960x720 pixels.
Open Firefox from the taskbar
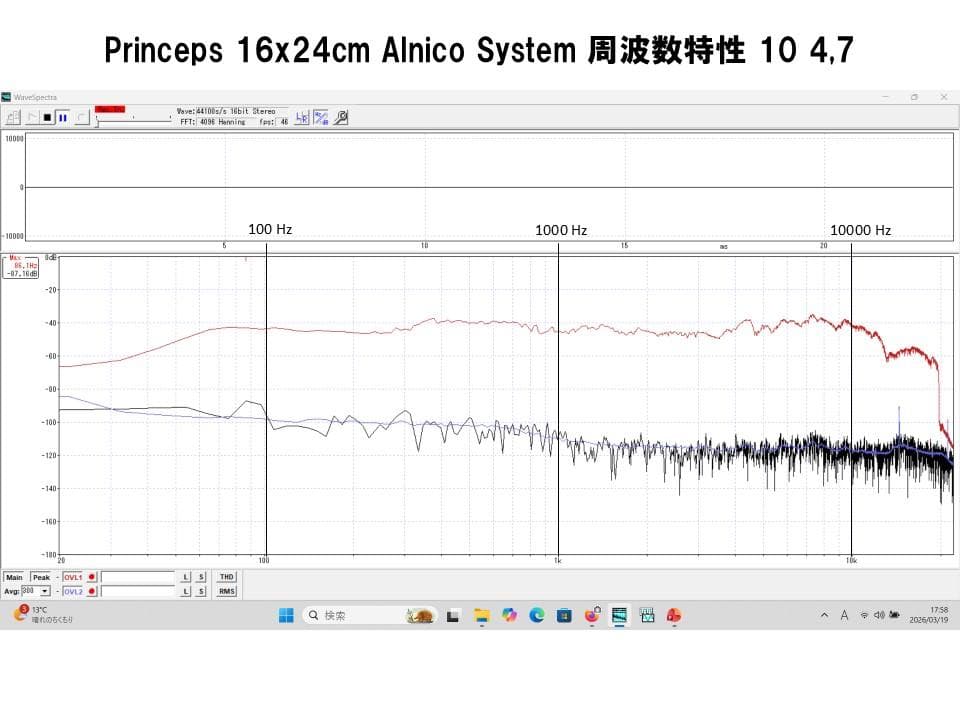(592, 615)
